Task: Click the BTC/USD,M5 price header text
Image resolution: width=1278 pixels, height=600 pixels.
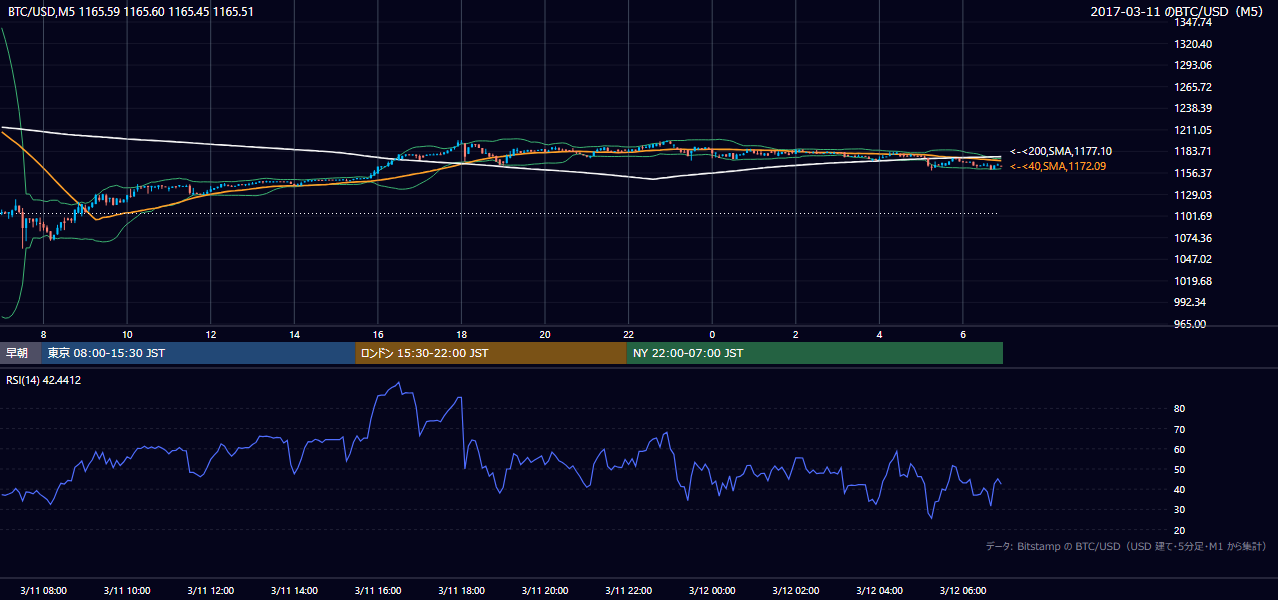Action: (131, 12)
